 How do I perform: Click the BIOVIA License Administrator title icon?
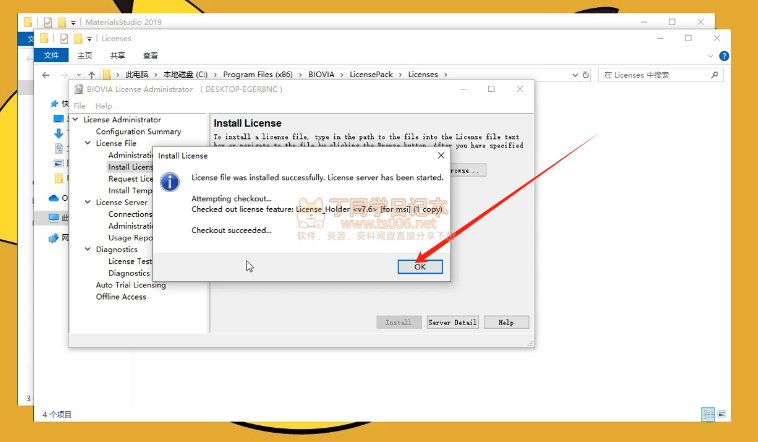click(78, 89)
